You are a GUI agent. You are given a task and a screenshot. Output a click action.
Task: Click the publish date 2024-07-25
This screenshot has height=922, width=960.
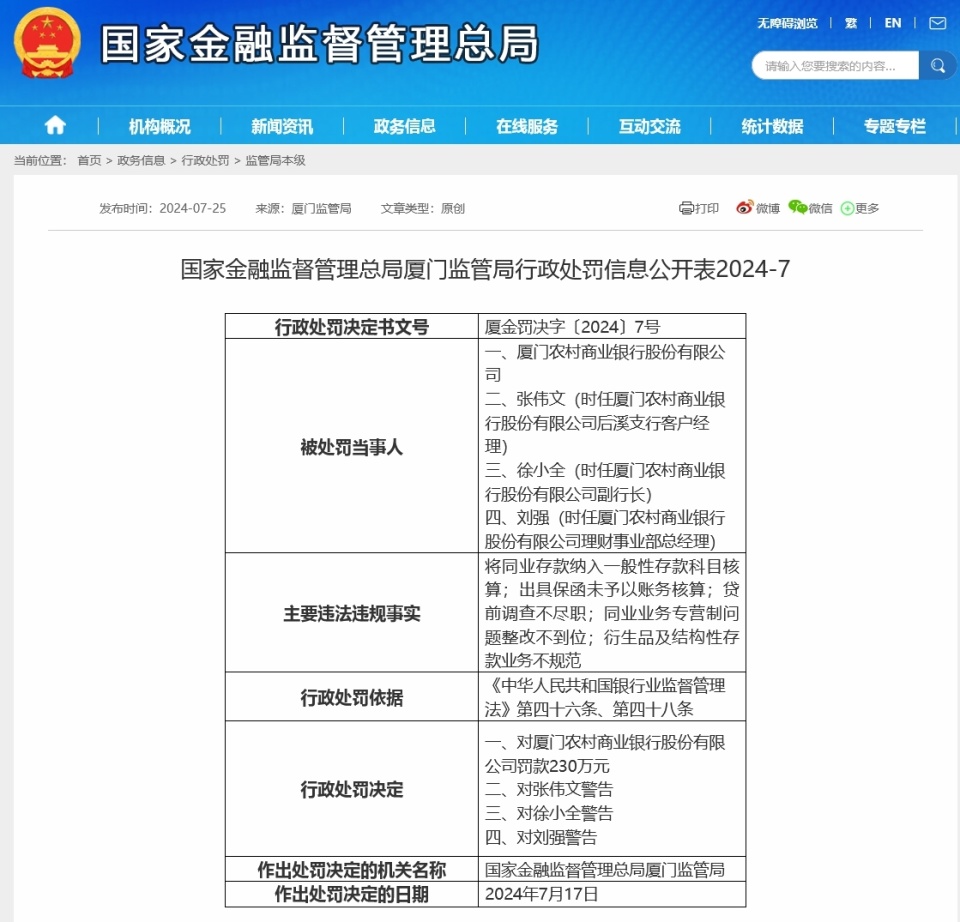tap(192, 208)
